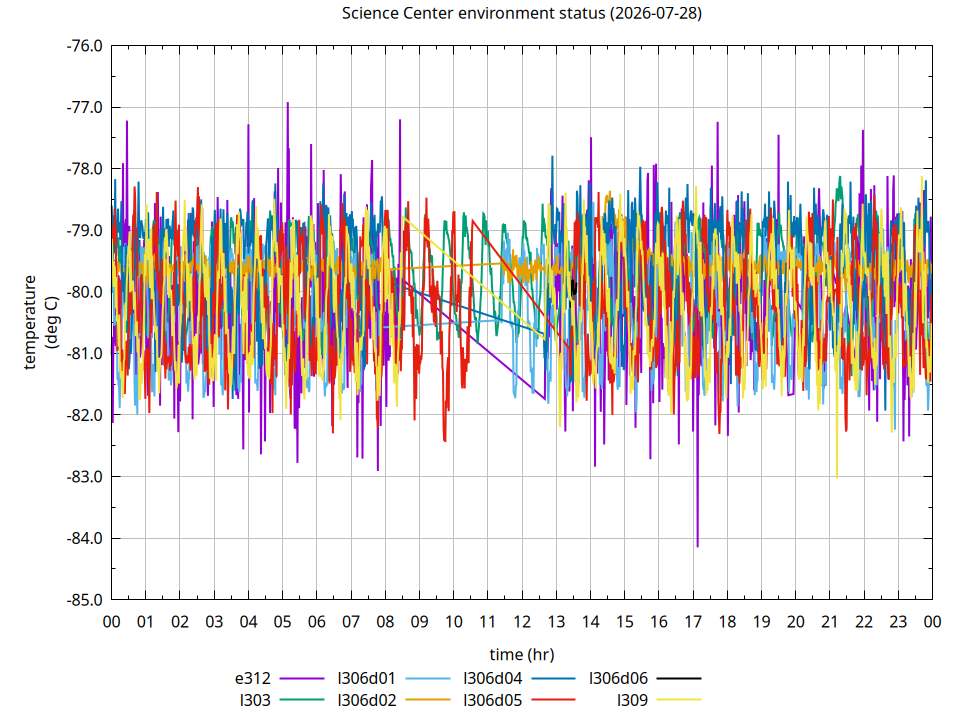Screen dimensions: 960x720
Task: Click the -77.0 y-axis tick label
Action: click(84, 108)
